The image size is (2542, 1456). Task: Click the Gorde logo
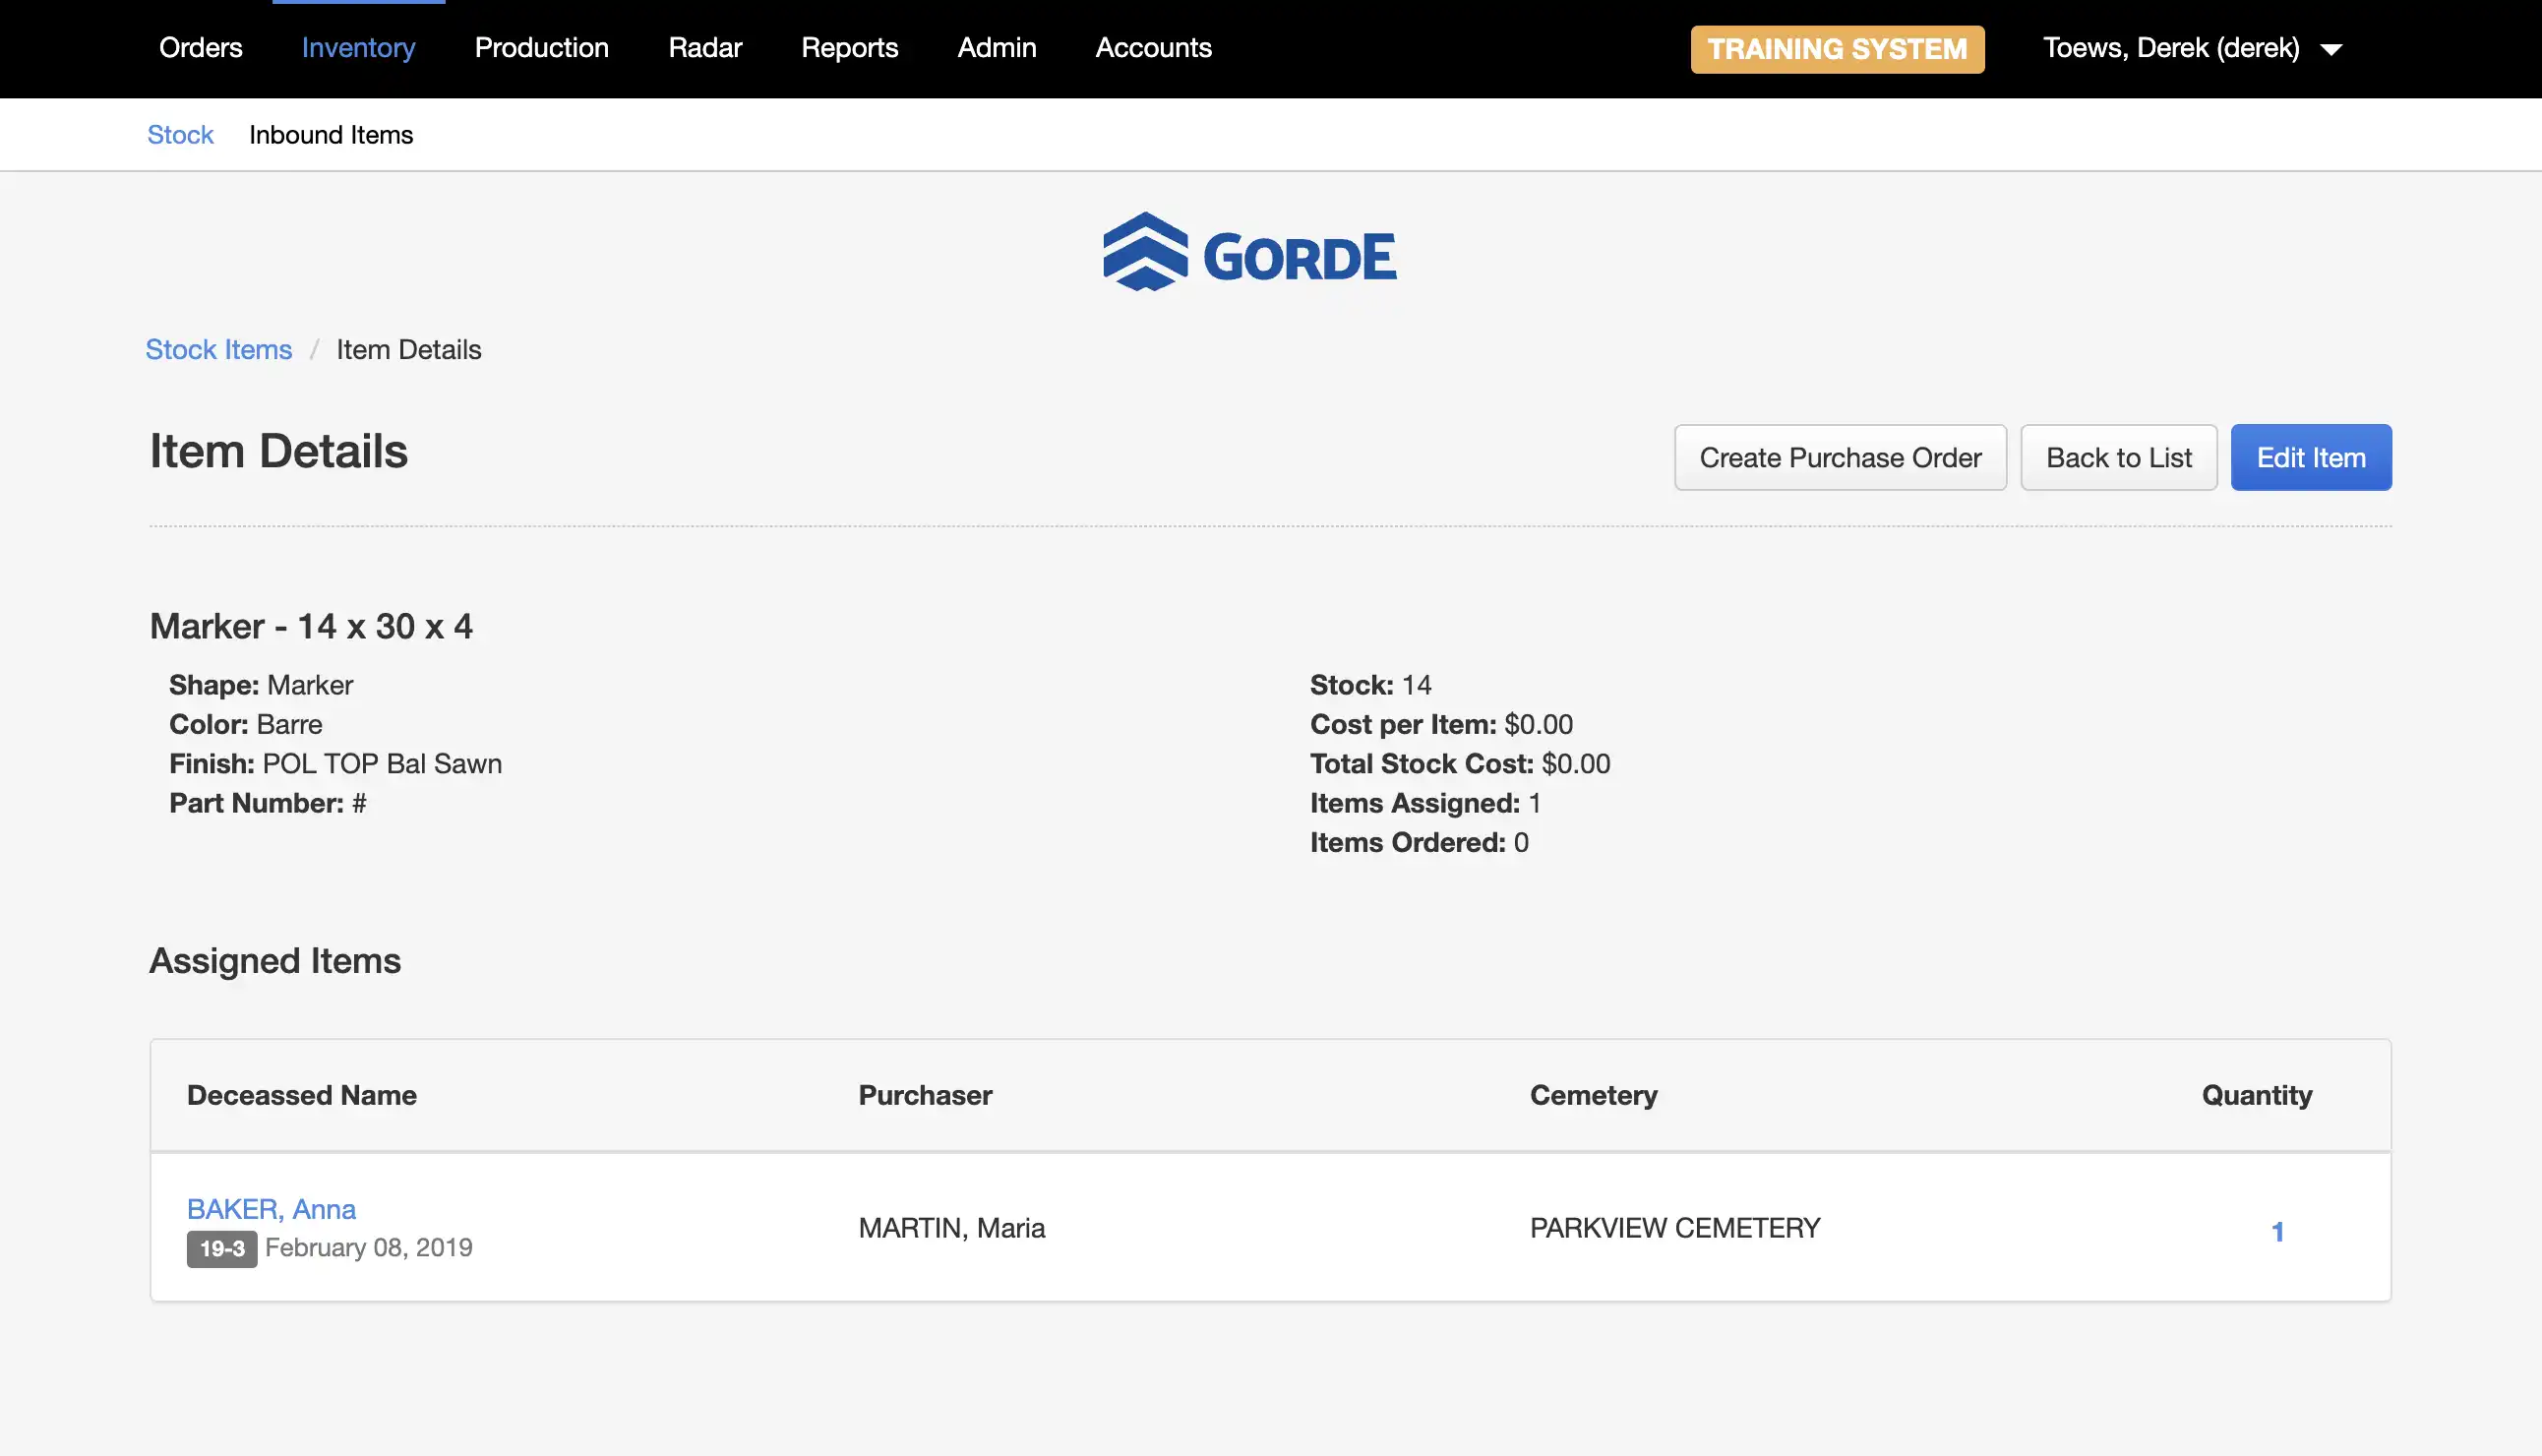(x=1249, y=253)
